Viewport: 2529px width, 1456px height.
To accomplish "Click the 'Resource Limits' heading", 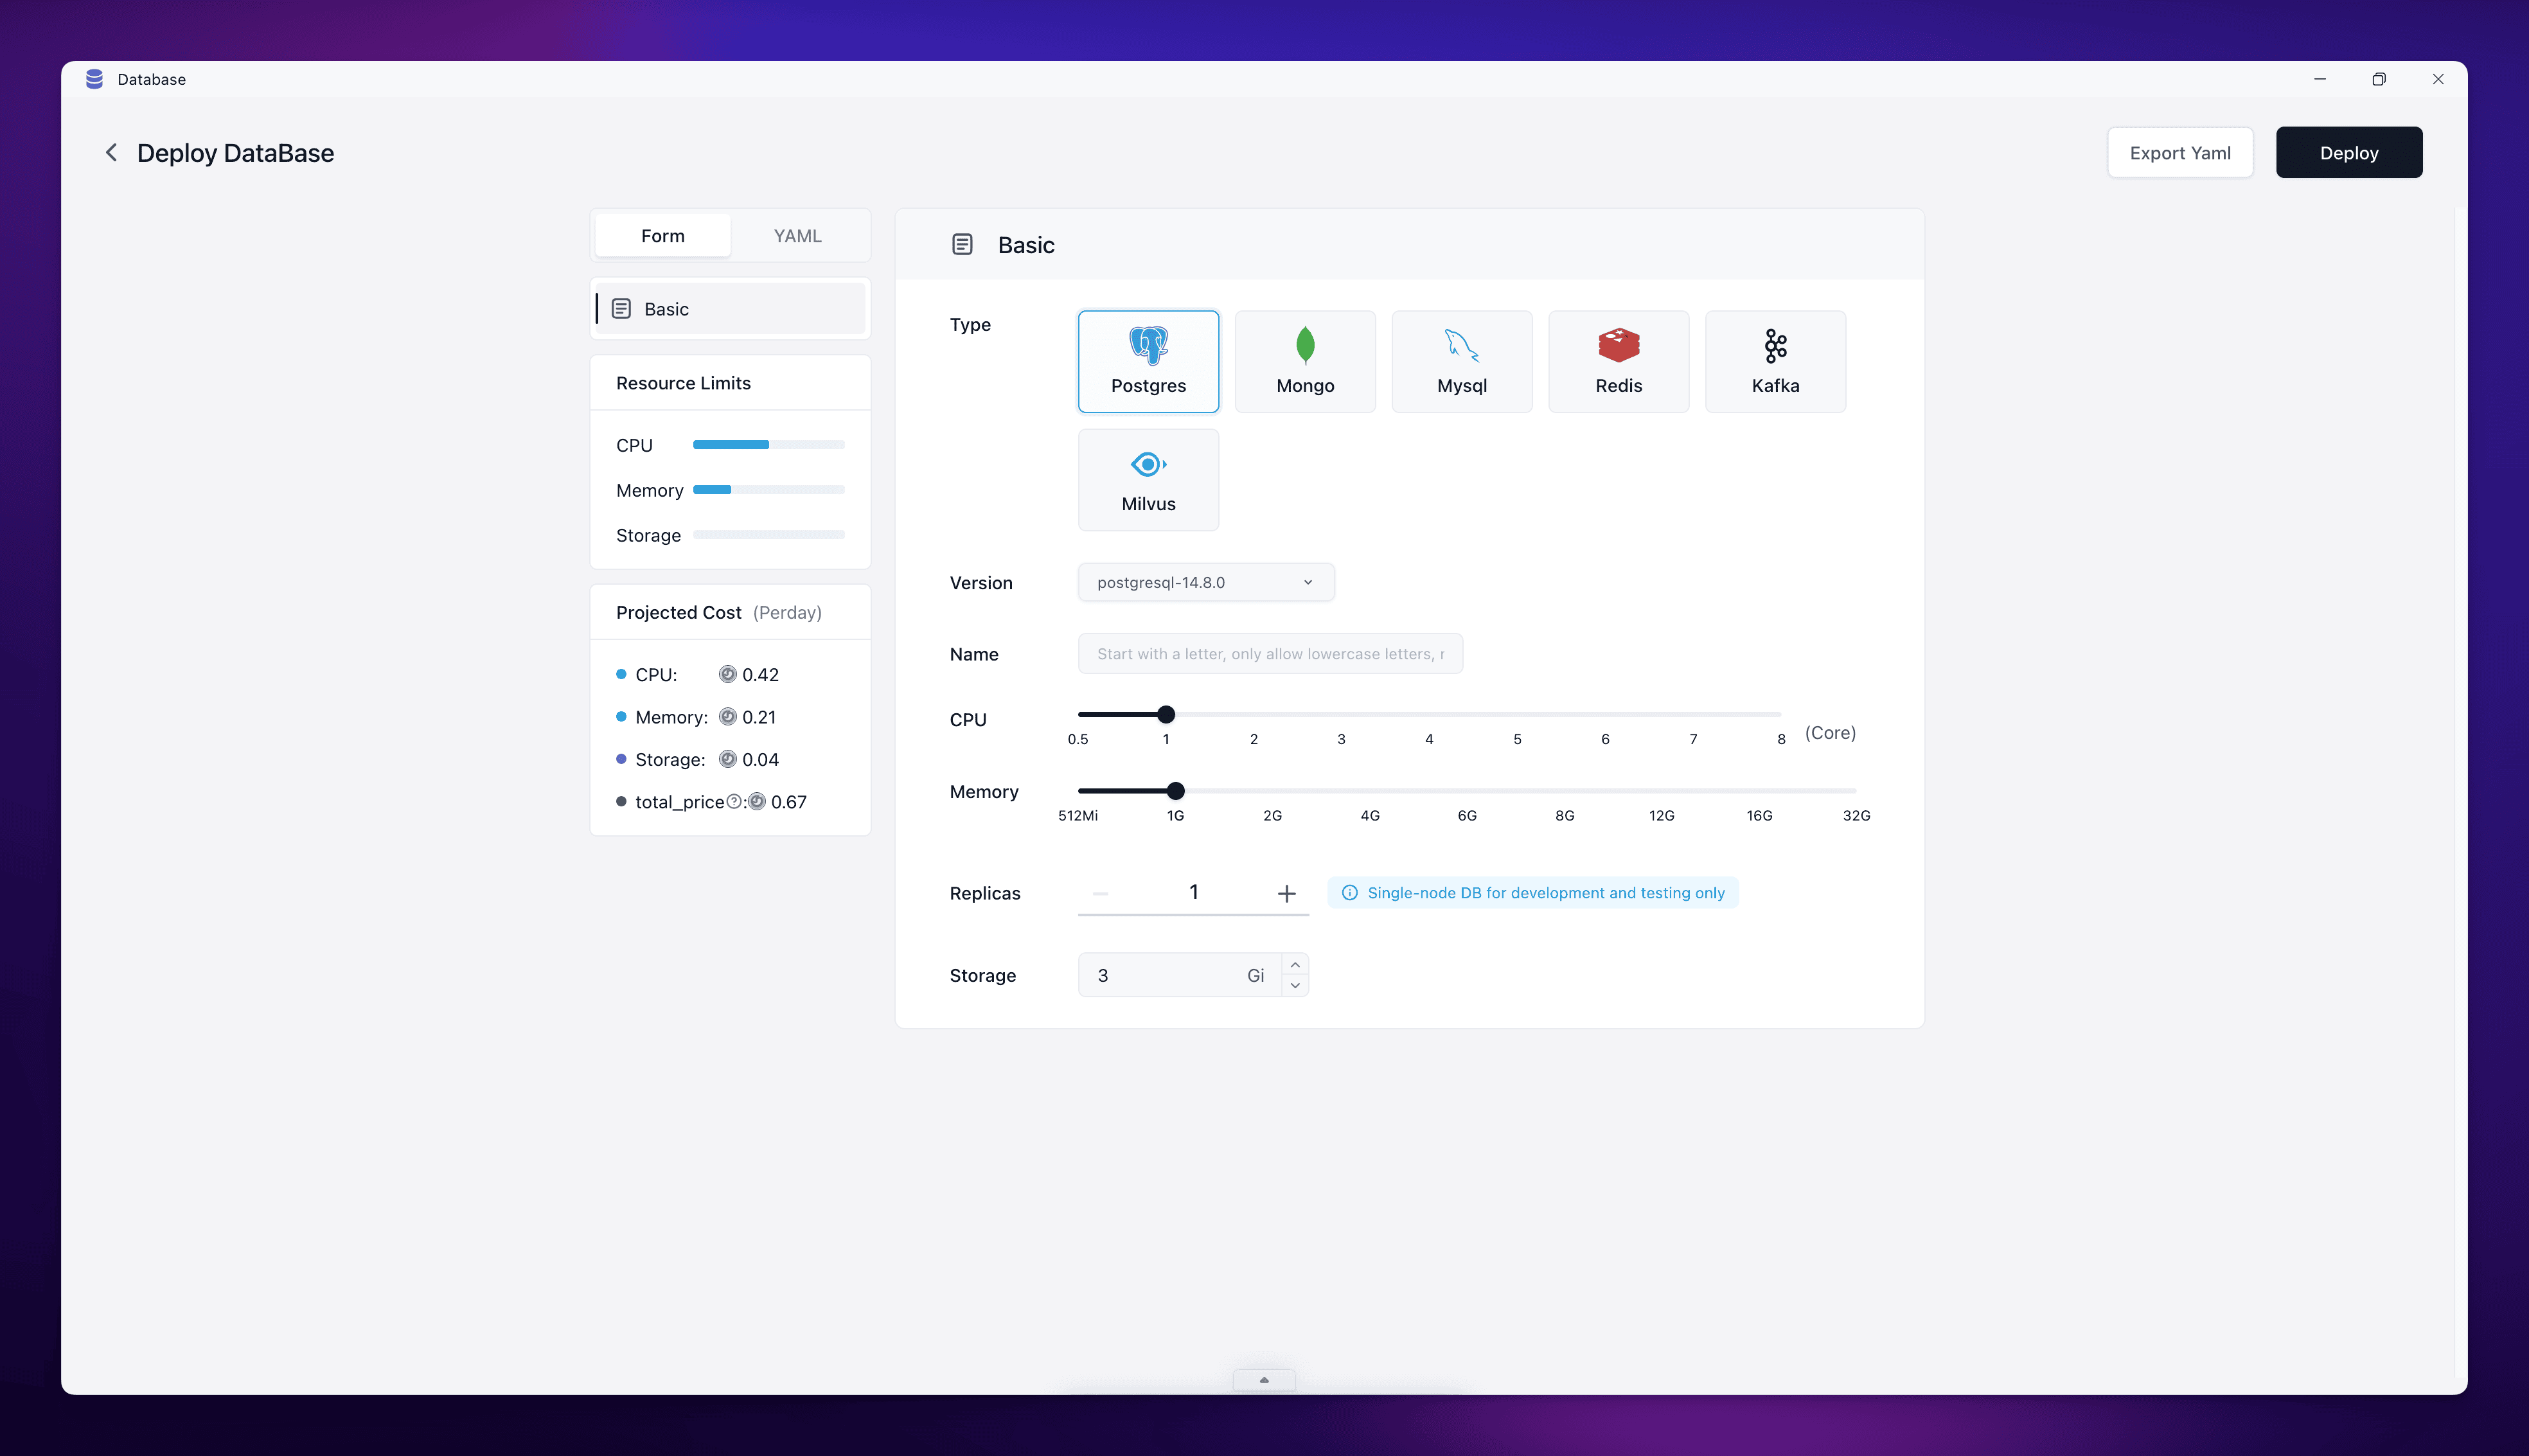I will (x=683, y=383).
